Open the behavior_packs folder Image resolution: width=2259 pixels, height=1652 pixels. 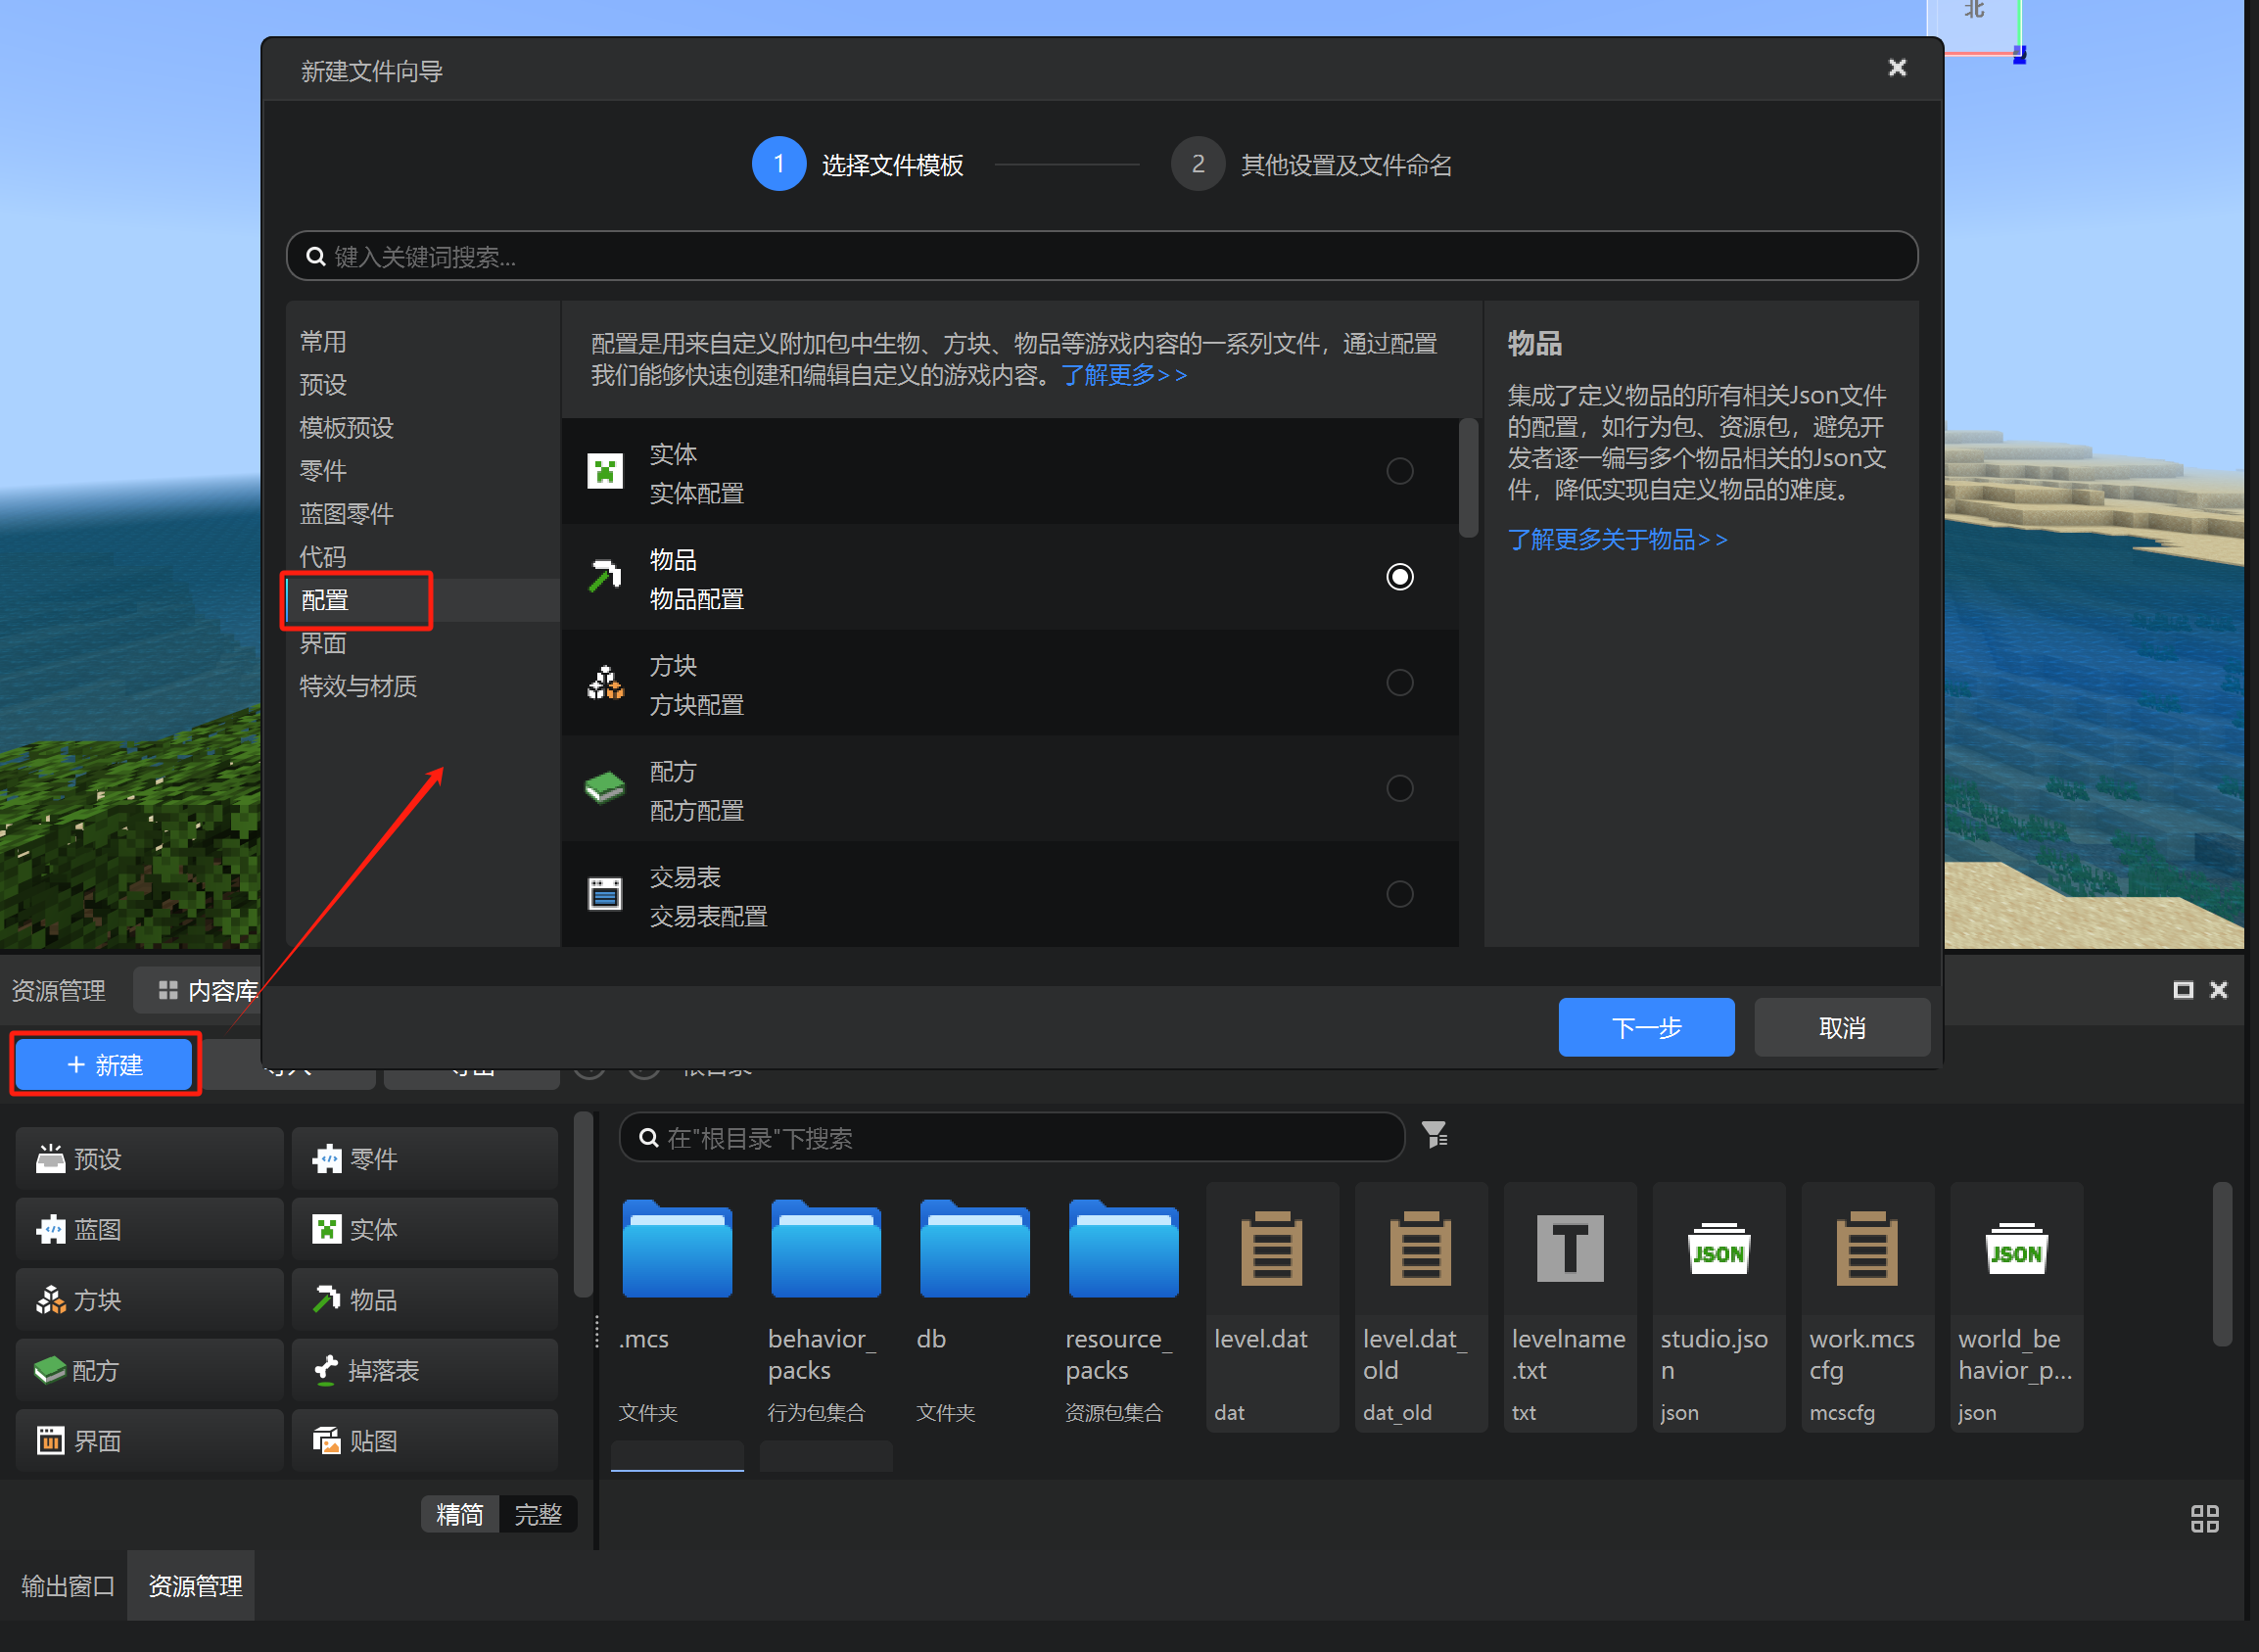pos(825,1250)
